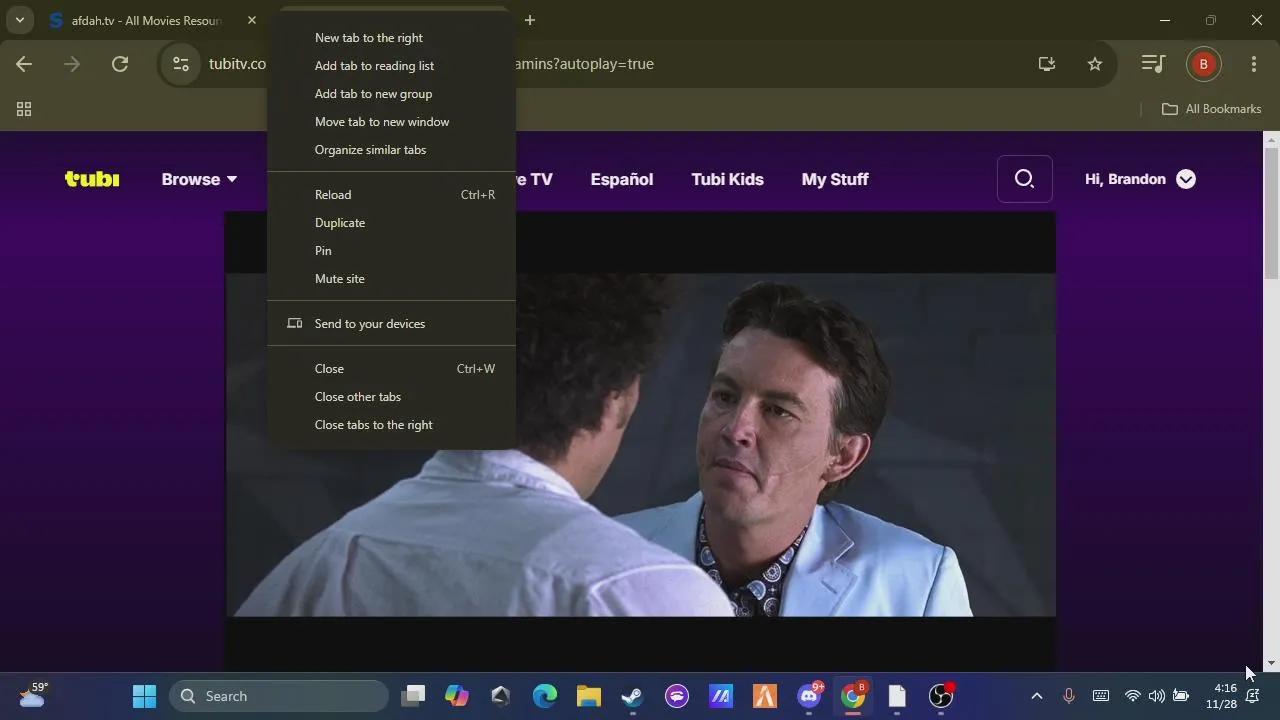This screenshot has height=720, width=1280.
Task: Choose Close in the tab context menu
Action: [391, 369]
